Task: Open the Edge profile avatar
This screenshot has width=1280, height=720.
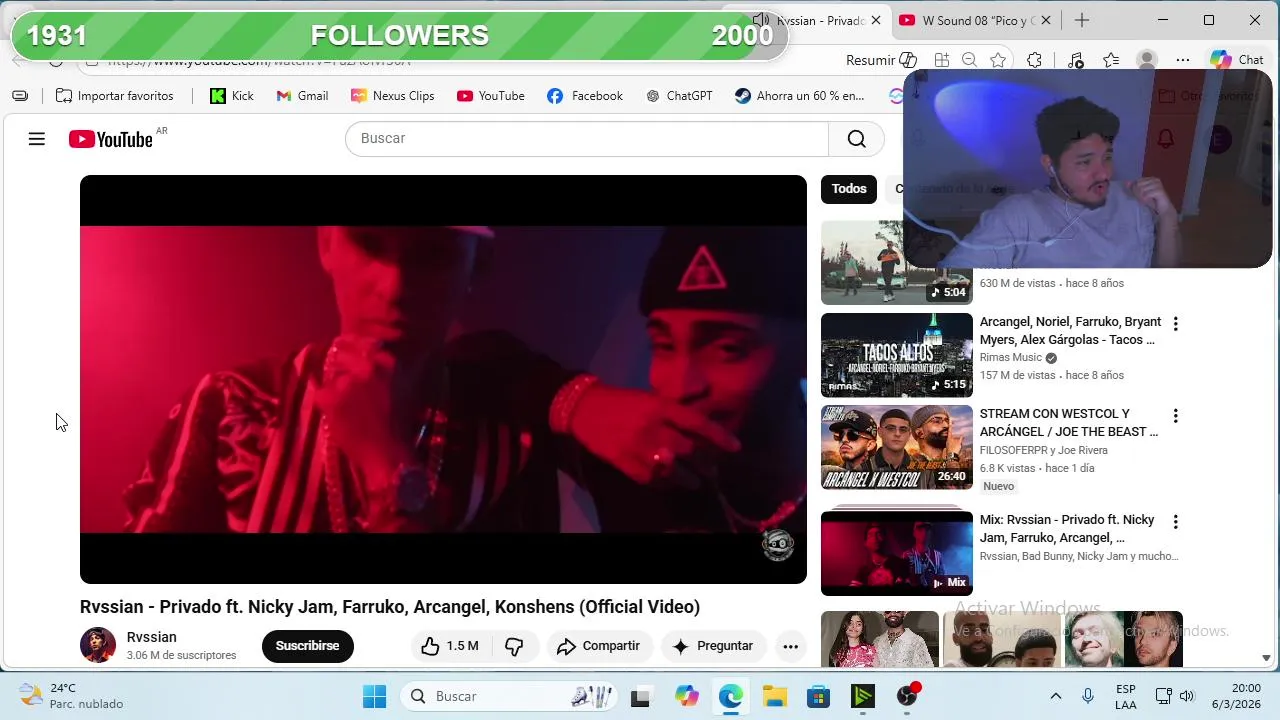Action: (1147, 60)
